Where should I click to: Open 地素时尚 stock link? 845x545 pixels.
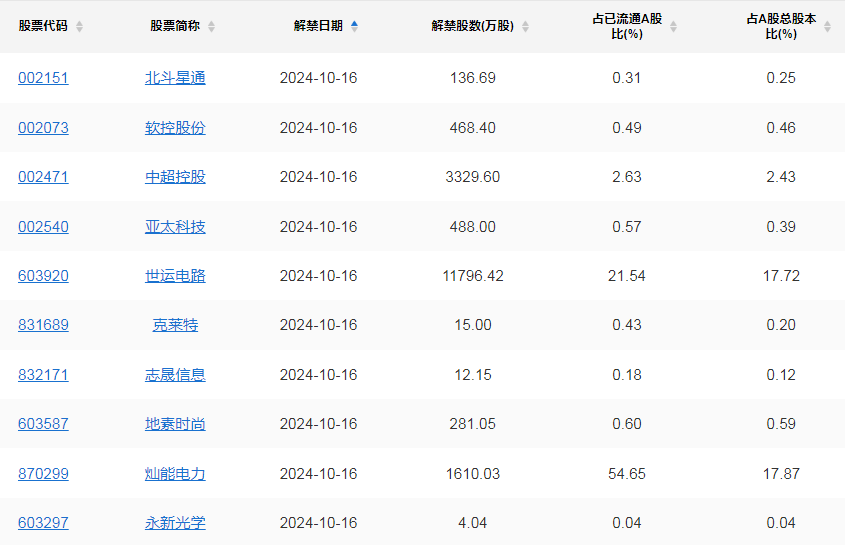[175, 424]
